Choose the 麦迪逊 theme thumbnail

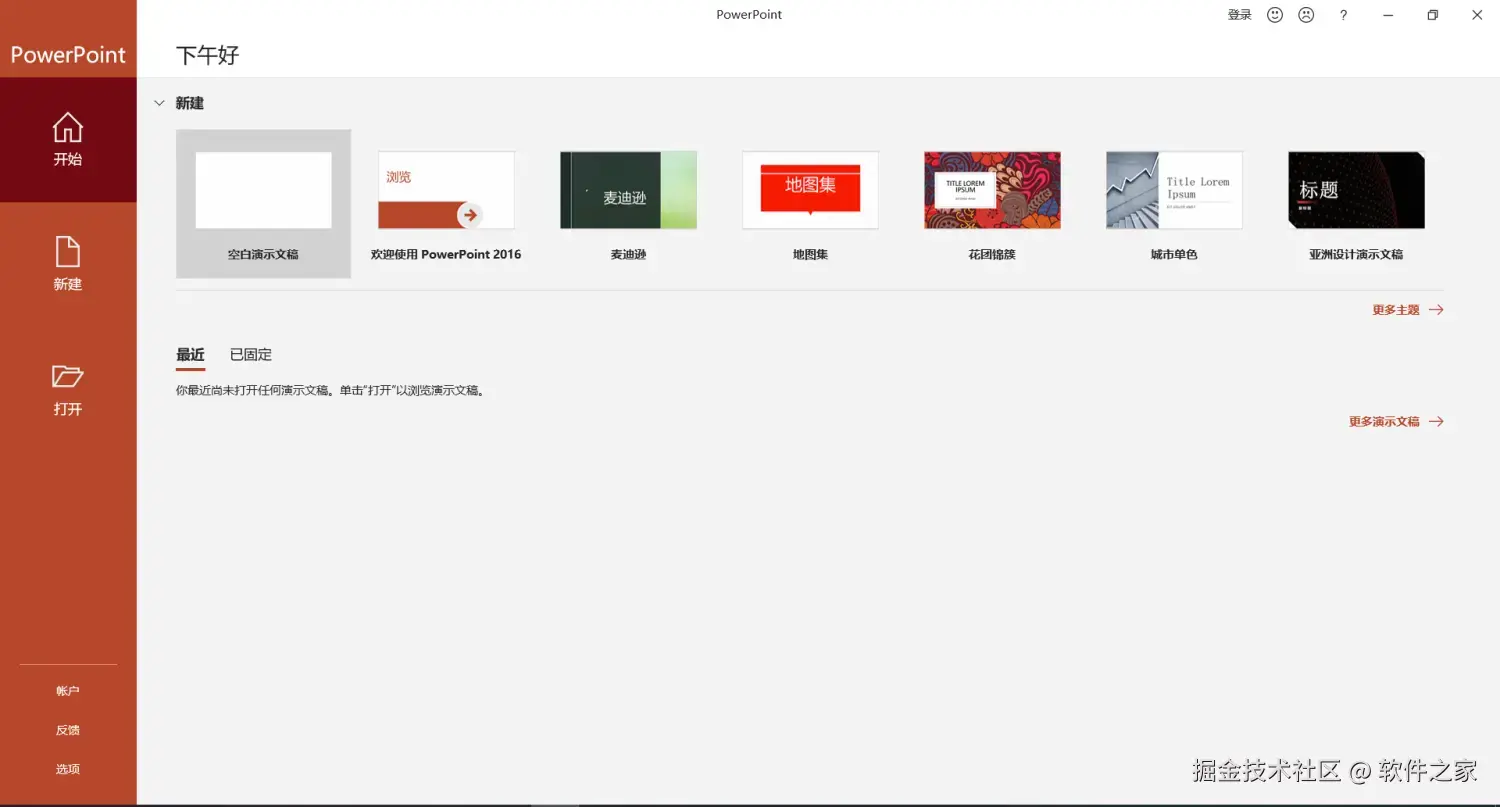pos(628,190)
